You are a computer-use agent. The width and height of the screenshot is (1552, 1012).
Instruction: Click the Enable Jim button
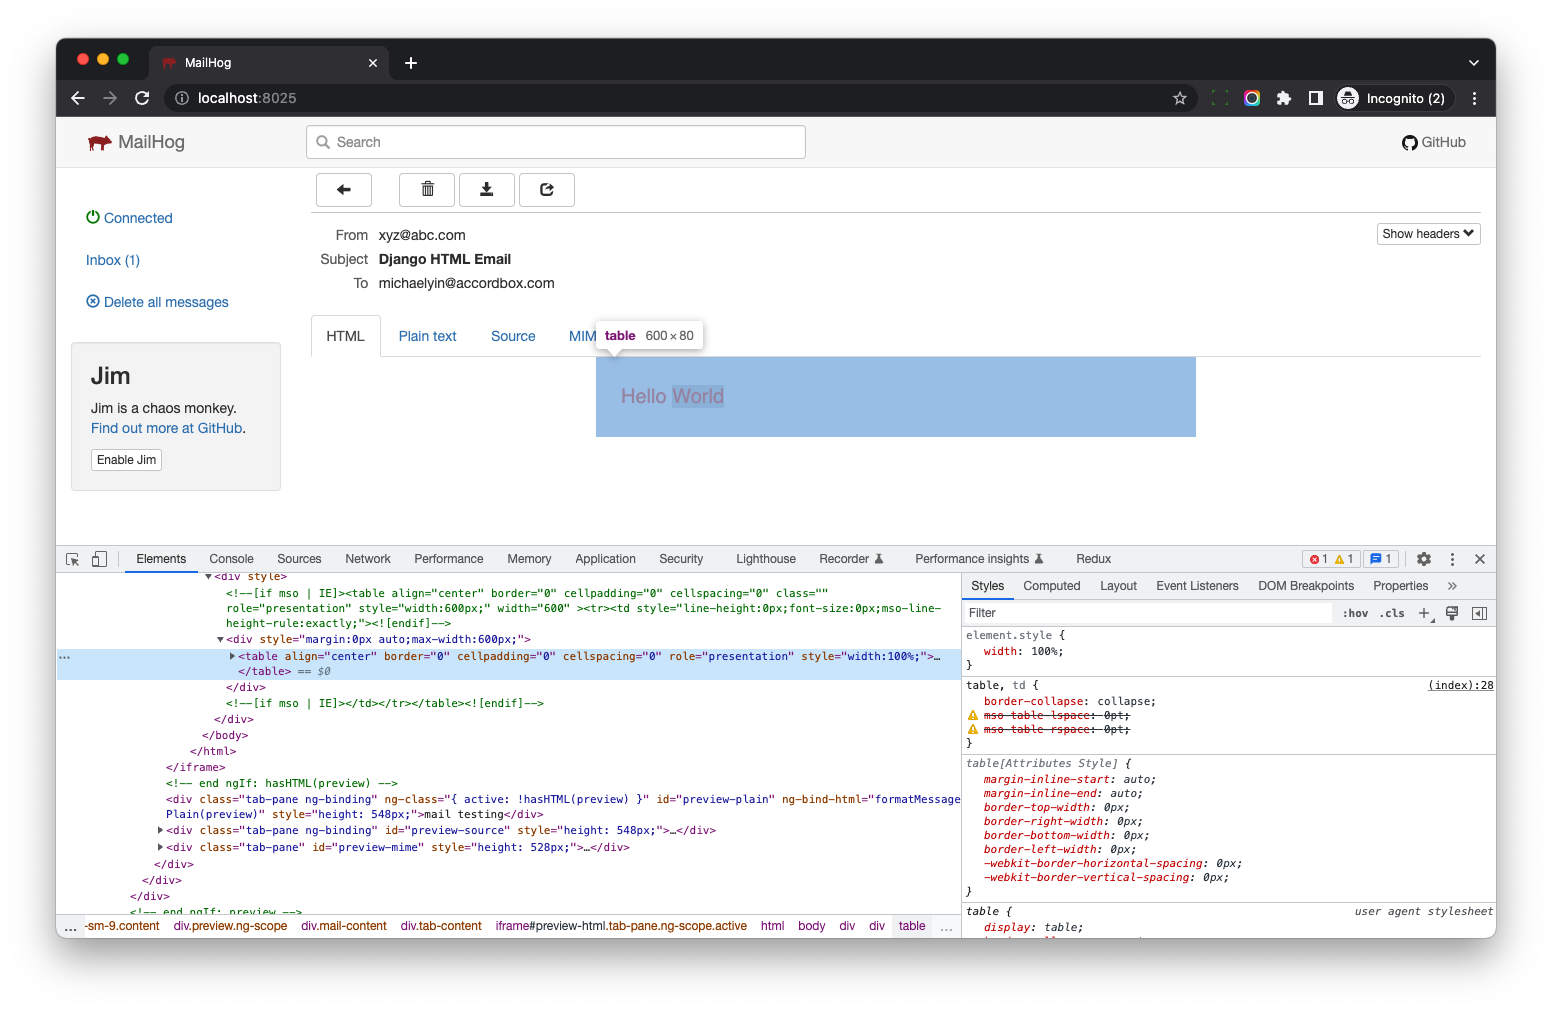click(x=126, y=460)
